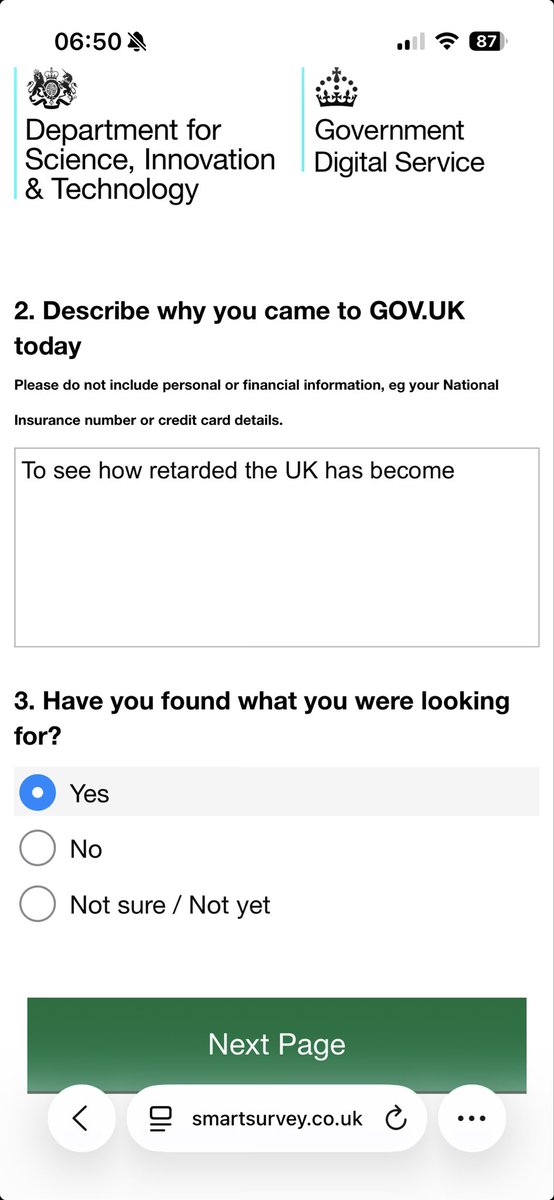Focus the GOV.UK visit reason text box
The width and height of the screenshot is (554, 1200).
pos(277,547)
